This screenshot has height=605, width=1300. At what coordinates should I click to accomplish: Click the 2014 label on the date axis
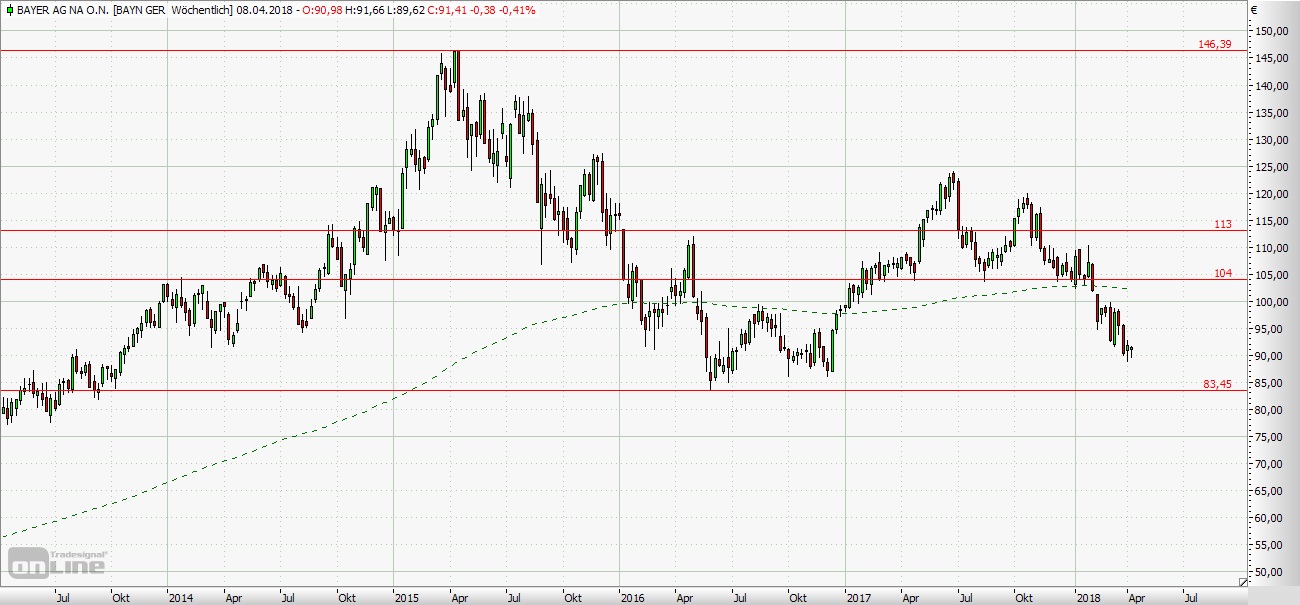click(x=180, y=598)
